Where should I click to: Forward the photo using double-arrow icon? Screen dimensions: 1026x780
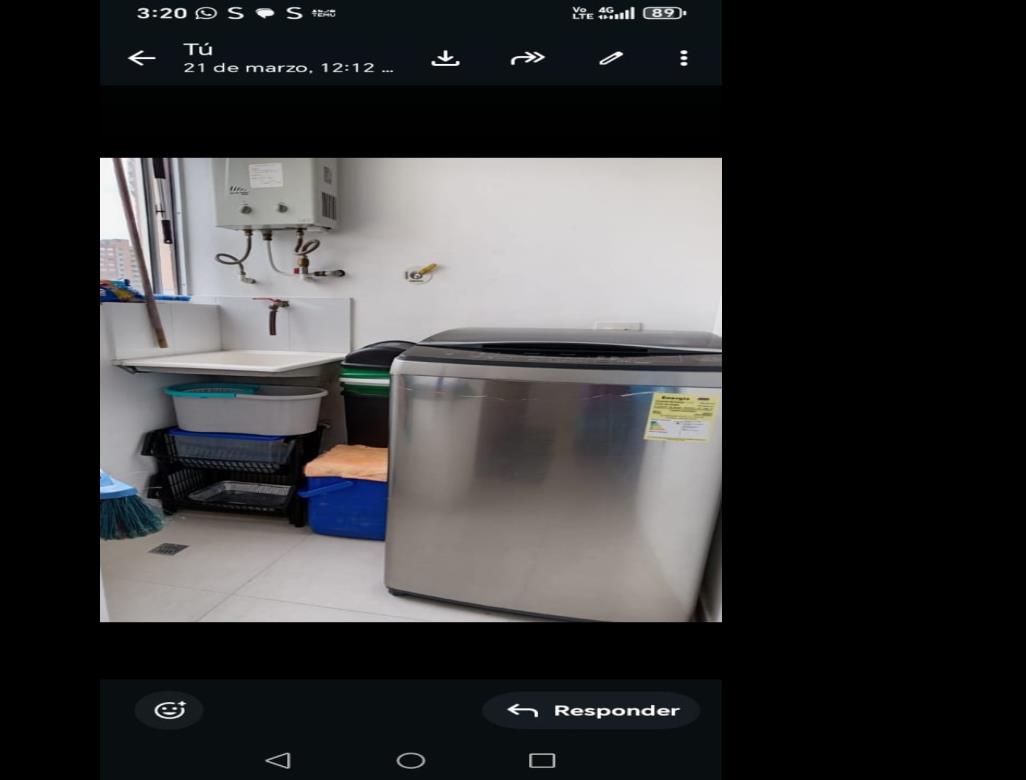pyautogui.click(x=527, y=58)
